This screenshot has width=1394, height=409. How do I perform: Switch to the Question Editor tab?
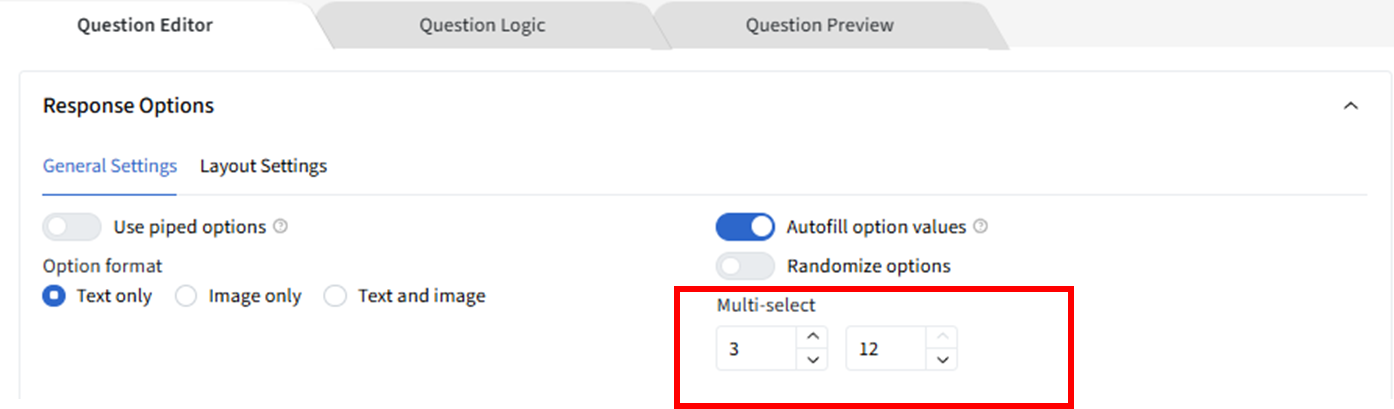pyautogui.click(x=145, y=25)
